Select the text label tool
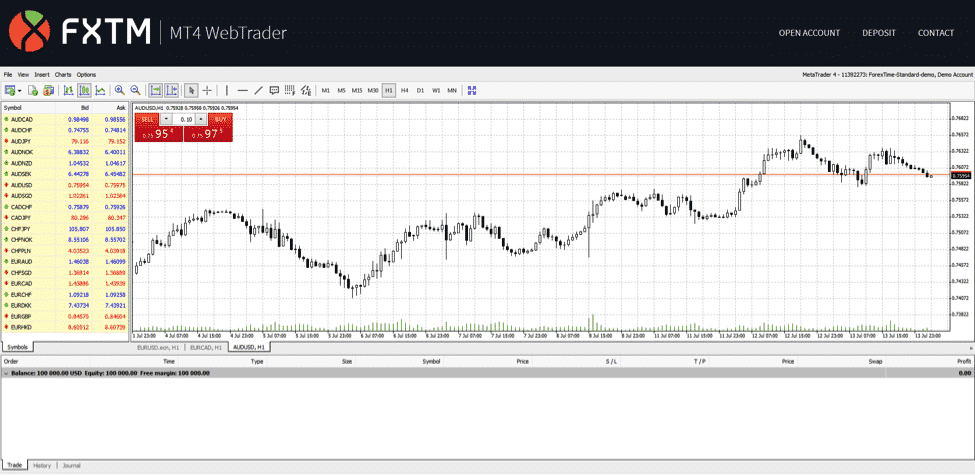Viewport: 975px width, 476px height. (274, 90)
